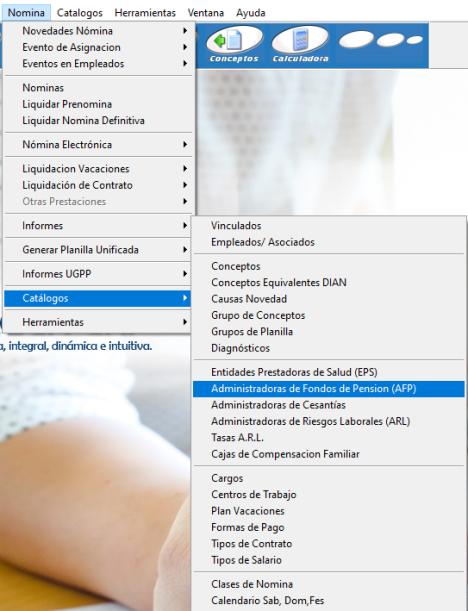Choose Empleados/ Asociados entry
Screen dimensions: 468x611
(328, 242)
